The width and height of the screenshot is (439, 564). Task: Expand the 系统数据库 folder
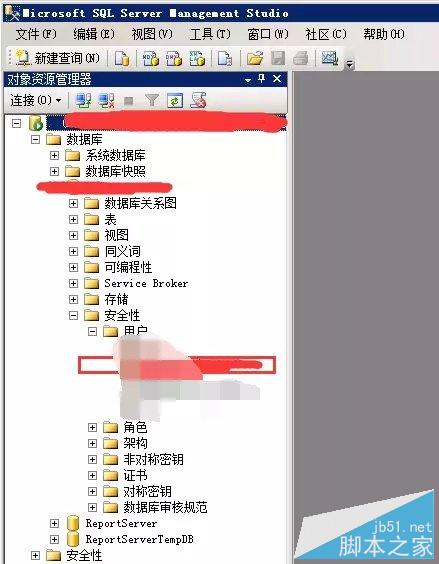tap(54, 155)
